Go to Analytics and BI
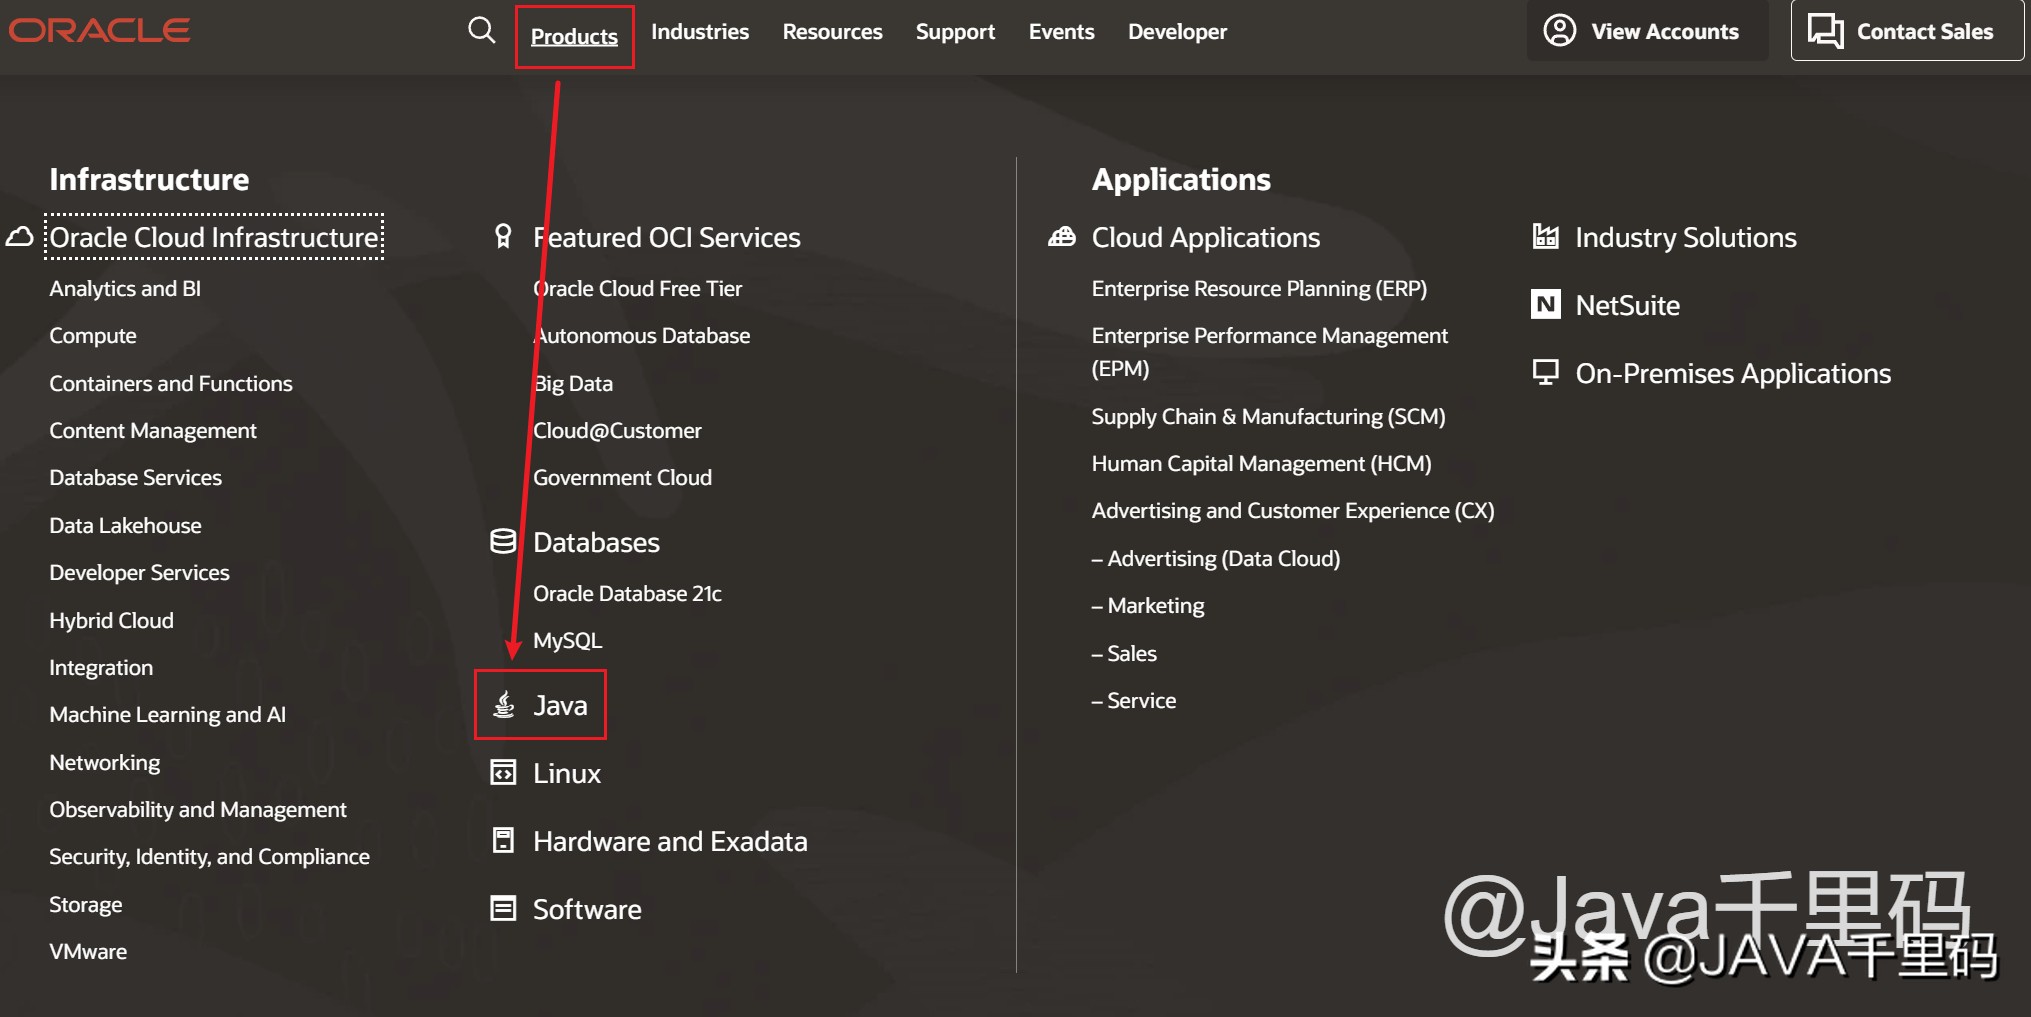This screenshot has width=2031, height=1017. pos(125,289)
